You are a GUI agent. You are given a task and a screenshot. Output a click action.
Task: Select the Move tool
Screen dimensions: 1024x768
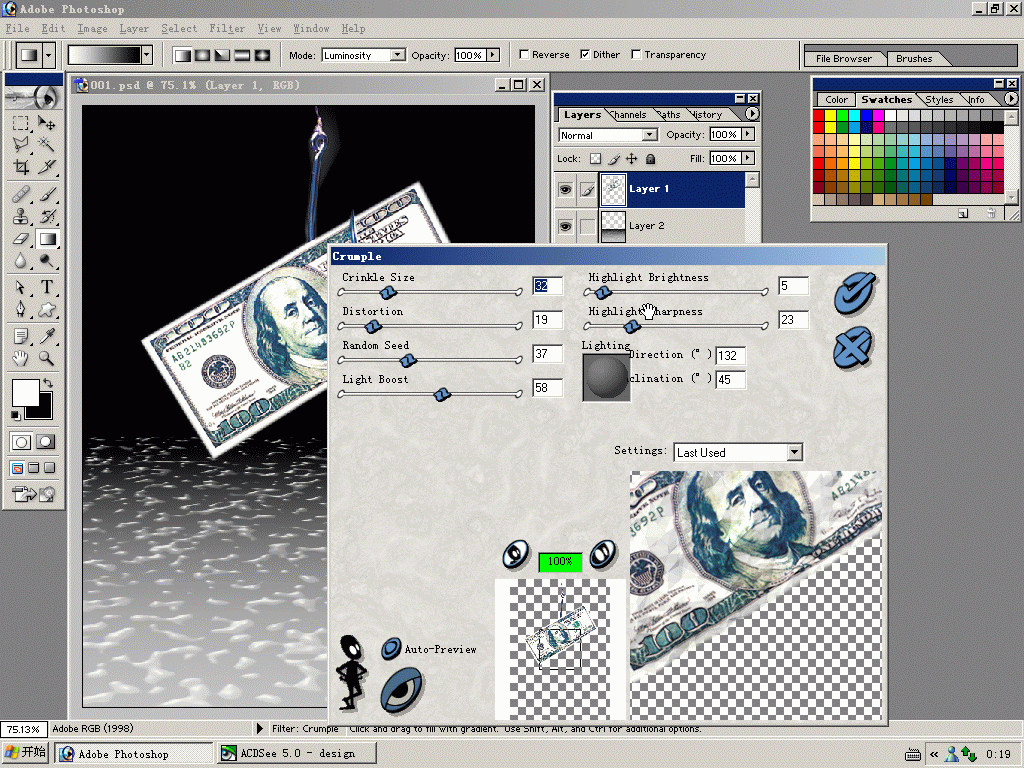pos(46,123)
